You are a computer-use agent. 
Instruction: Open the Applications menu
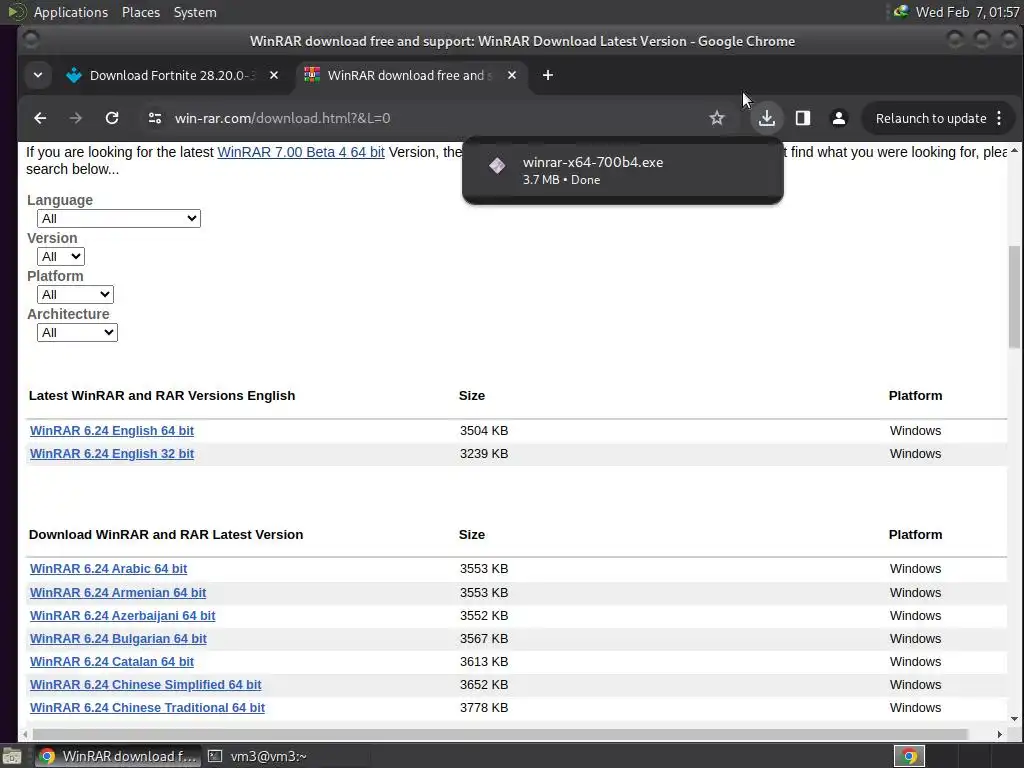(x=71, y=12)
